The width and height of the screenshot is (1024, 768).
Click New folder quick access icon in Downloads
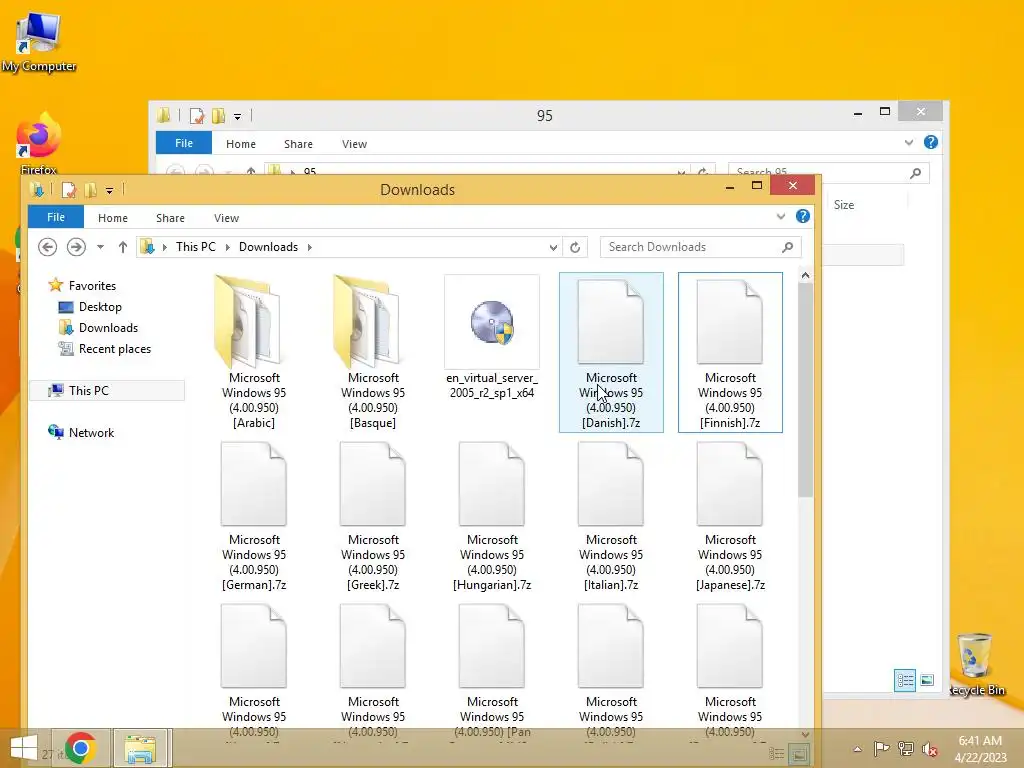coord(90,190)
